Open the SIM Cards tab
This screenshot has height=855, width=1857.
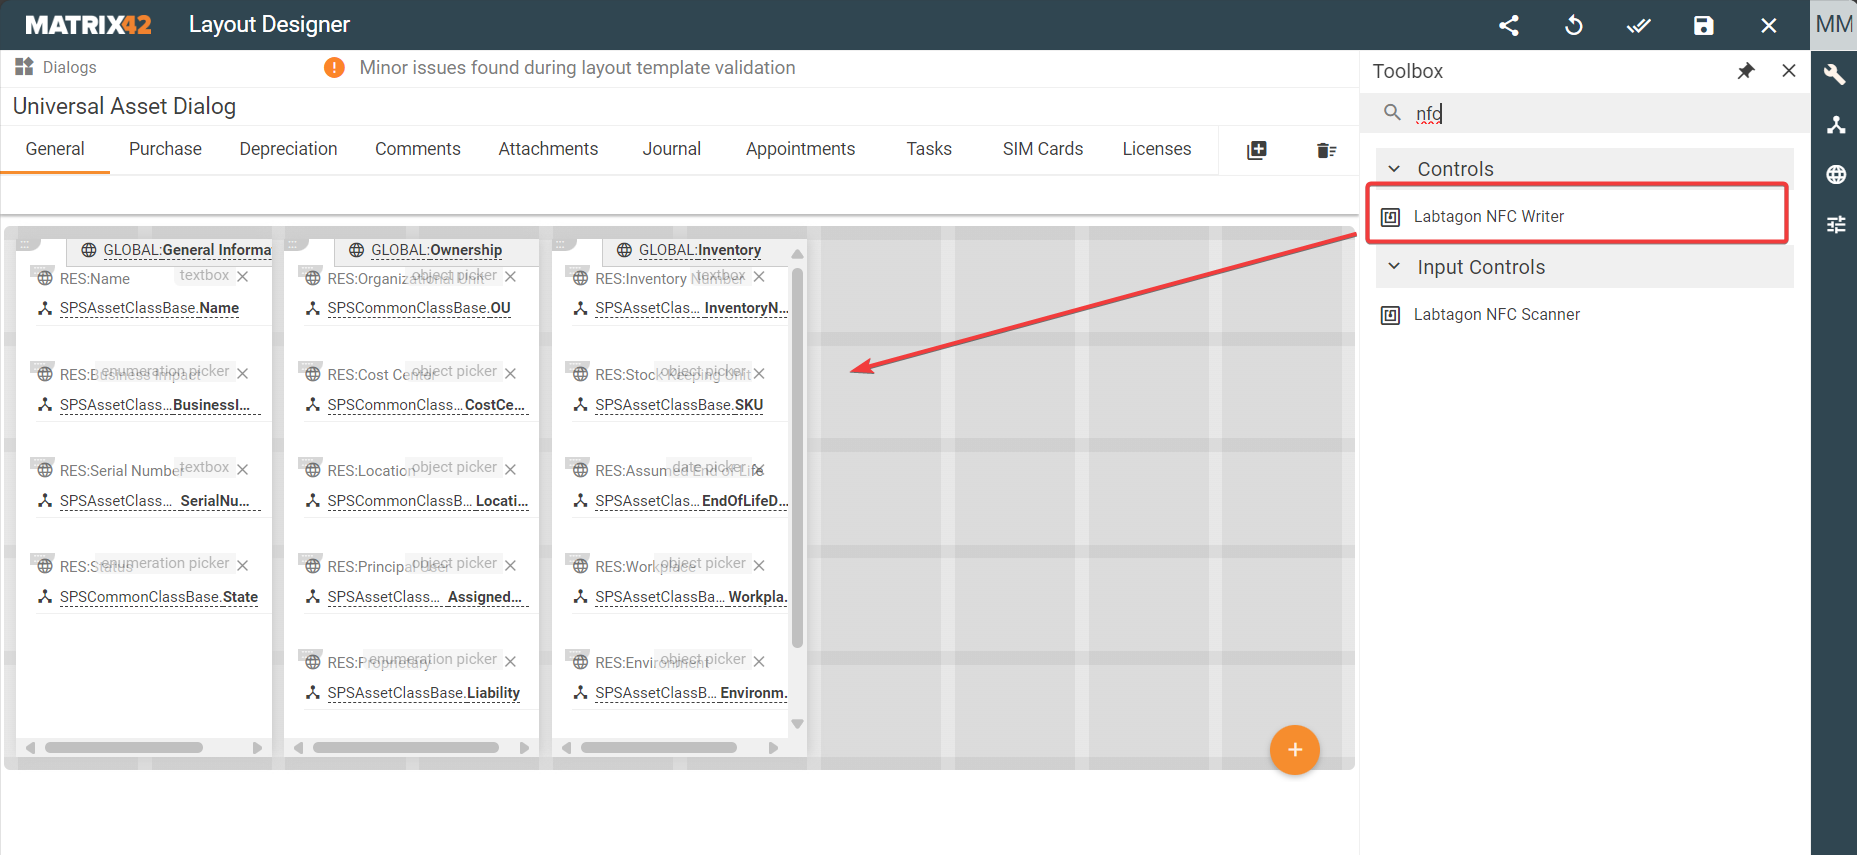[x=1042, y=149]
